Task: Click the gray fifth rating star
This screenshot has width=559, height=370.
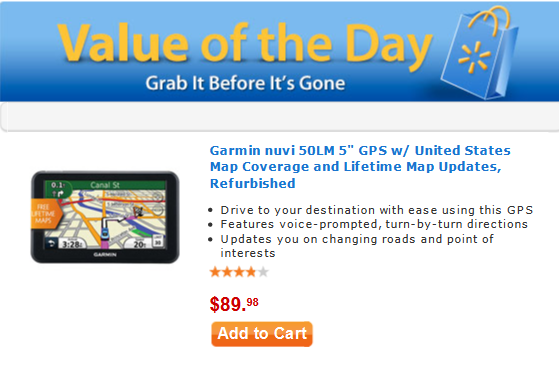Action: 263,272
